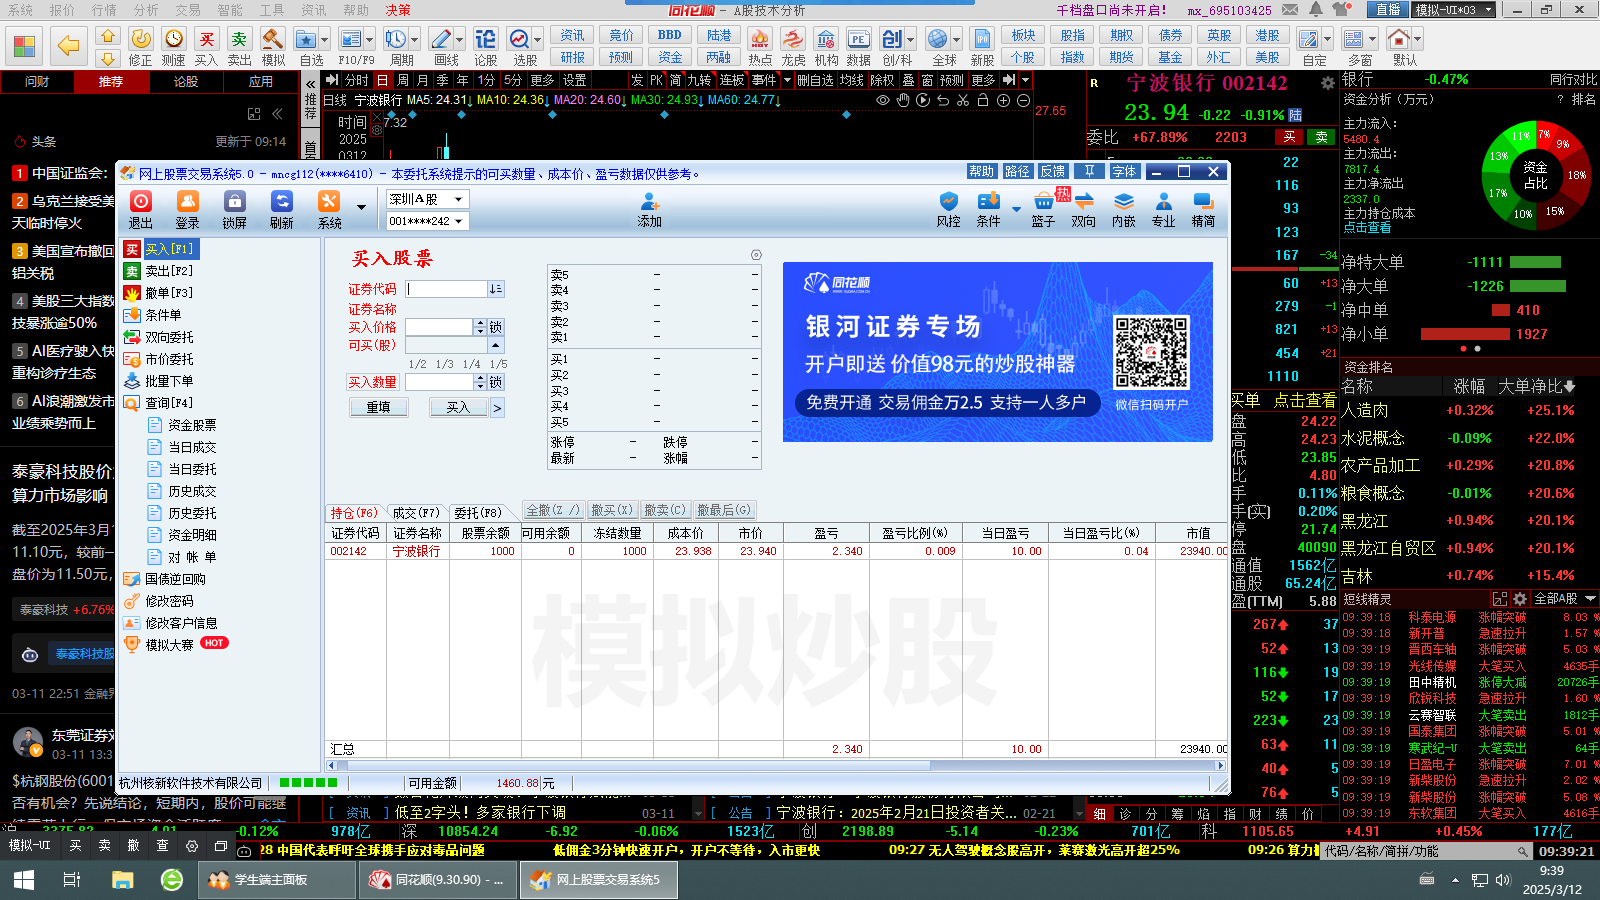The image size is (1600, 900).
Task: Open the 选股 stock picker dropdown arrow
Action: [x=537, y=40]
